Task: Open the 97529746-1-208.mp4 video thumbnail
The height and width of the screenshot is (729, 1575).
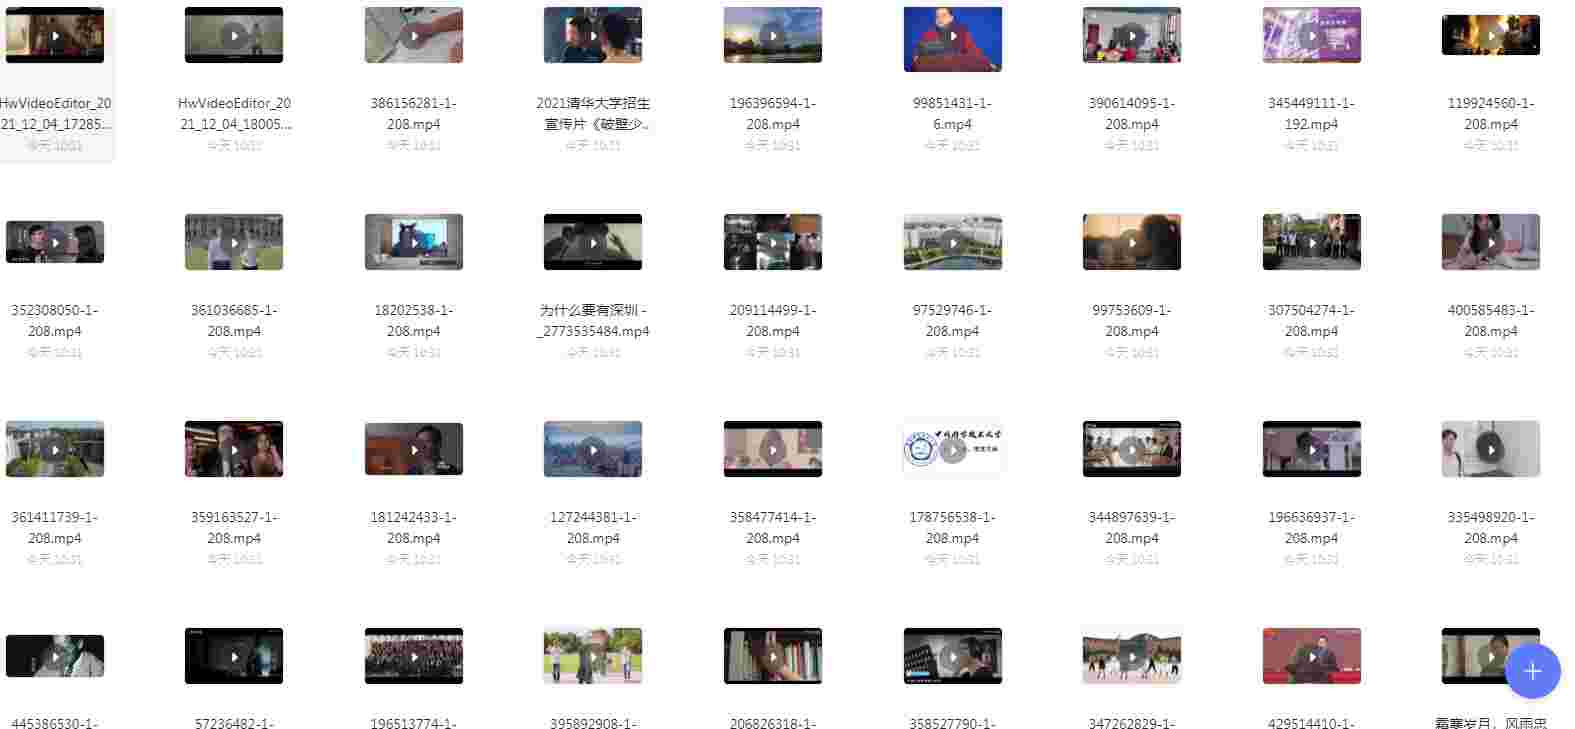Action: (952, 242)
